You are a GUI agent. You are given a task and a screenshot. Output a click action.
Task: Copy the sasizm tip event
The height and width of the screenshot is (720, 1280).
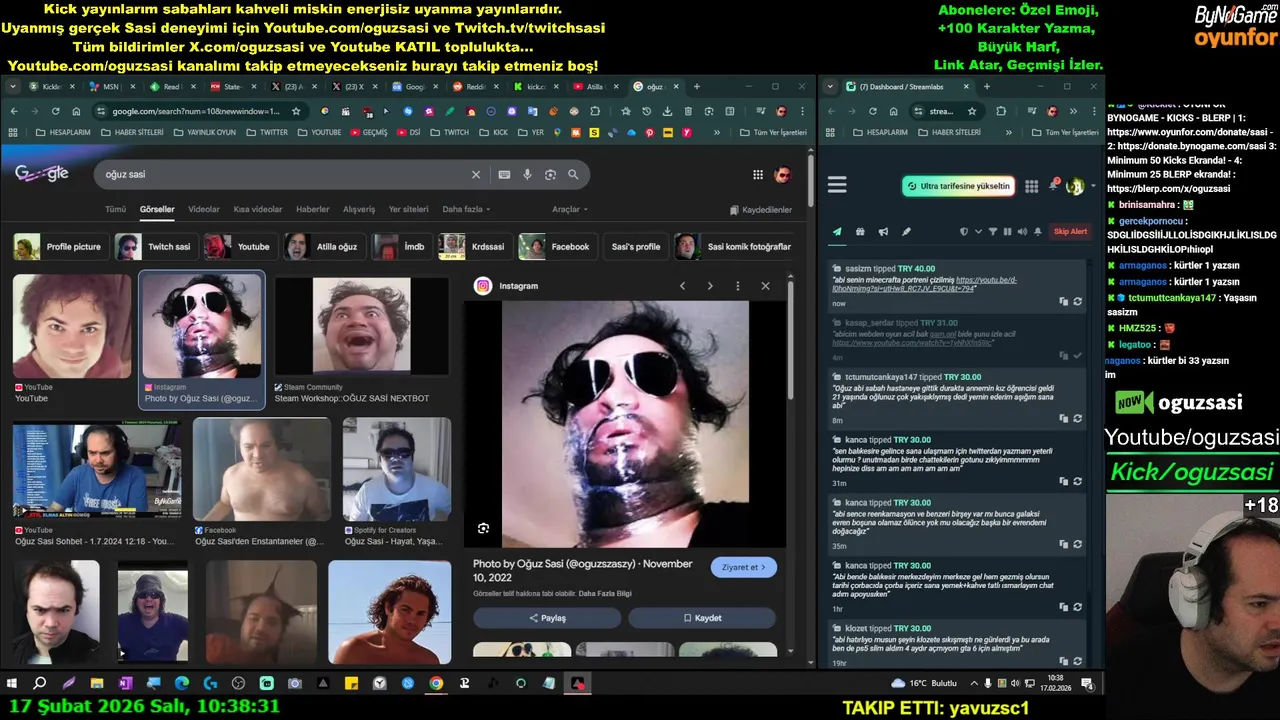click(x=1063, y=301)
